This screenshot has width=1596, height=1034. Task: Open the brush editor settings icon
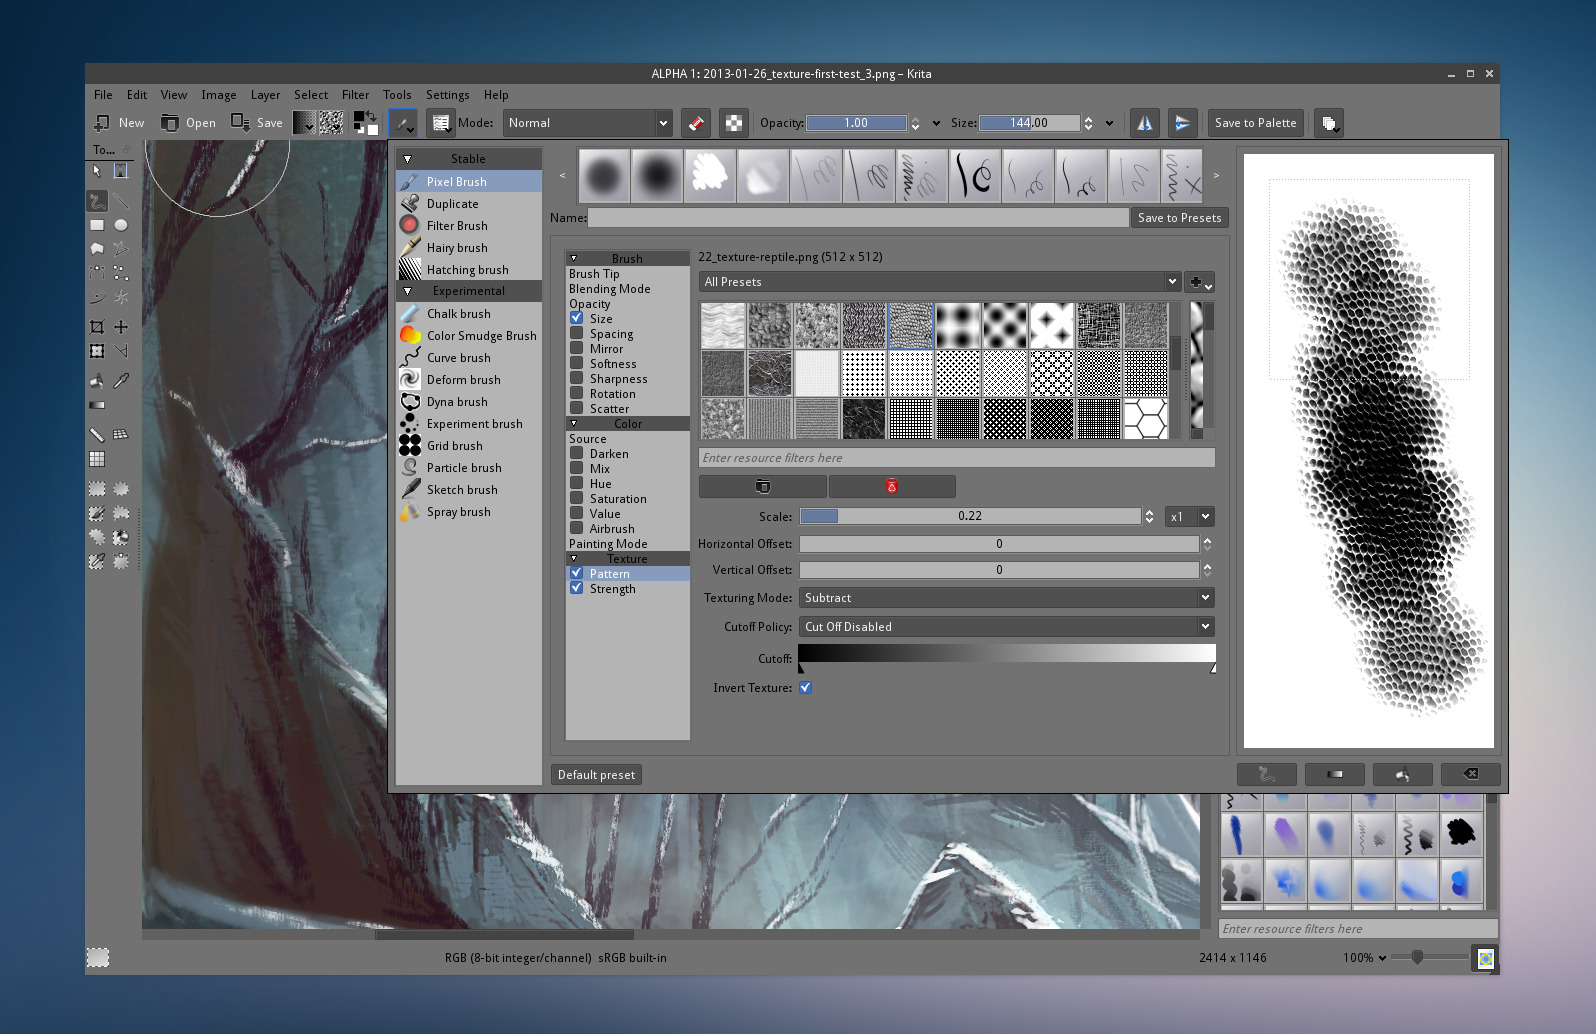click(x=402, y=123)
